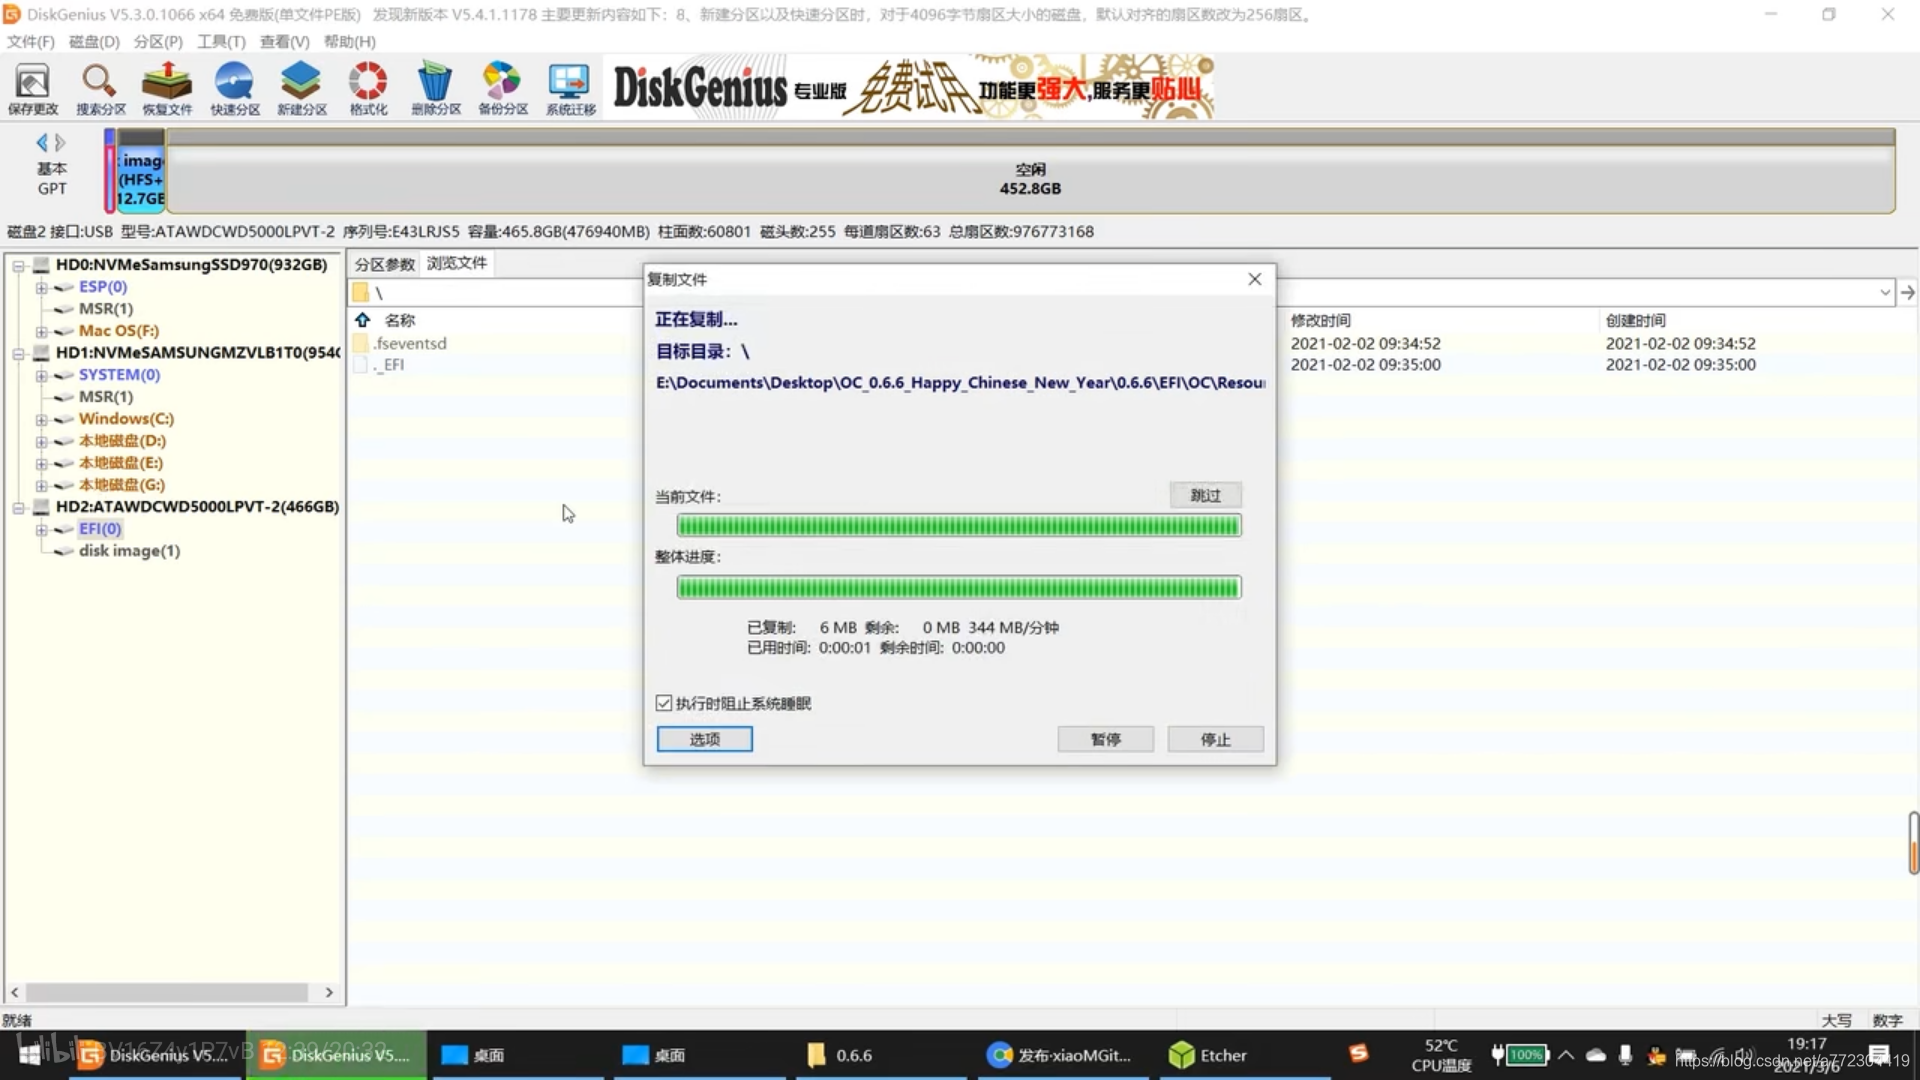Open the 查看(V) menu

coord(284,41)
